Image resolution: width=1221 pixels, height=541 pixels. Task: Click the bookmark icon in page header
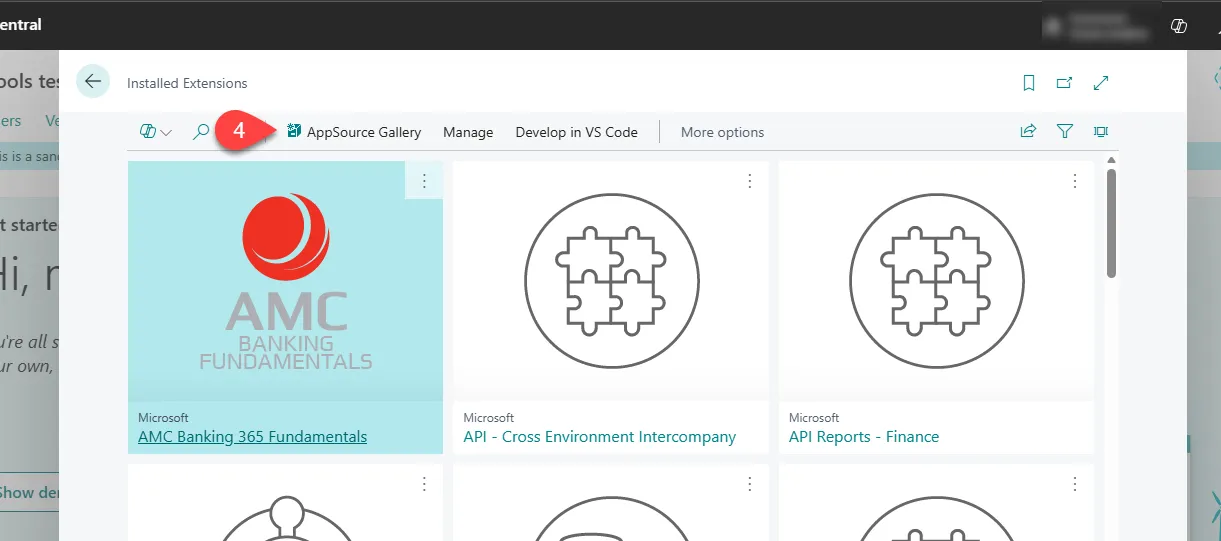click(1029, 83)
